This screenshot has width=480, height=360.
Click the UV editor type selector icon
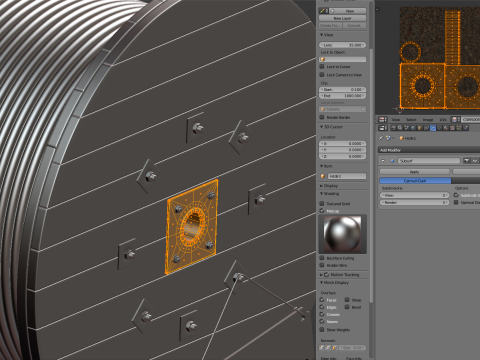pyautogui.click(x=383, y=120)
